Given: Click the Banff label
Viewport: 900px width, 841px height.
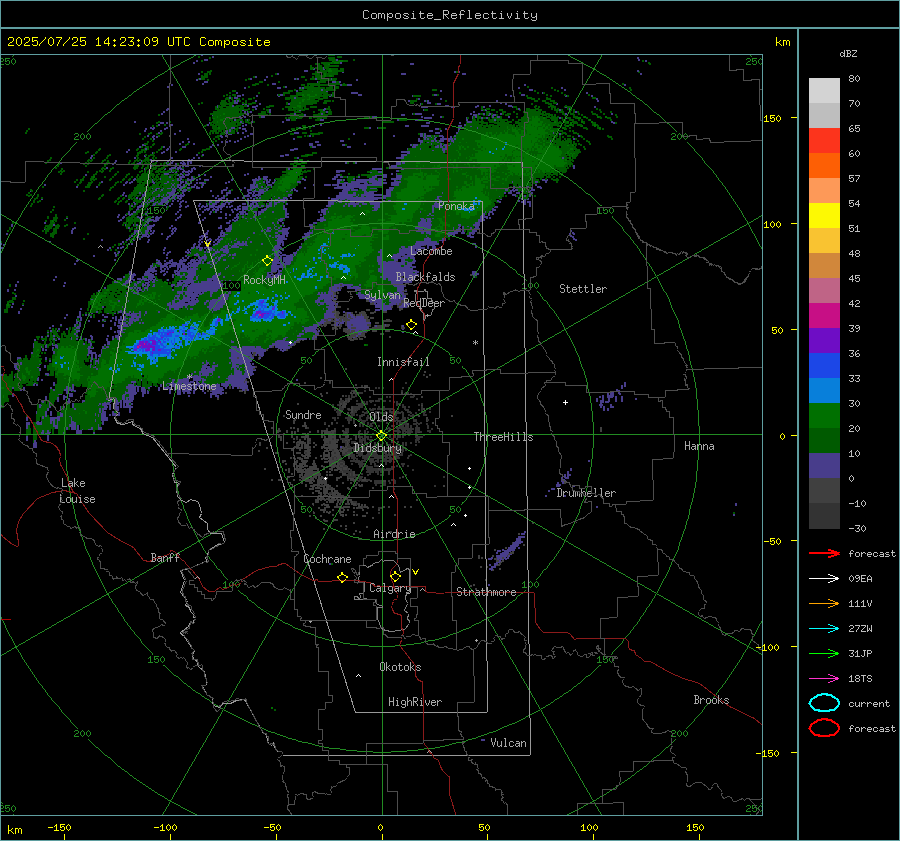Looking at the screenshot, I should (165, 558).
